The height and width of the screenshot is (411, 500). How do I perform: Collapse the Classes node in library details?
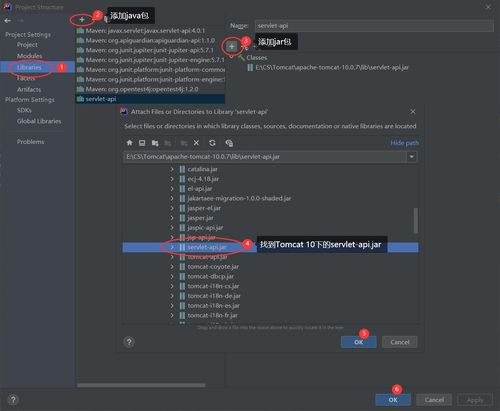tap(231, 57)
